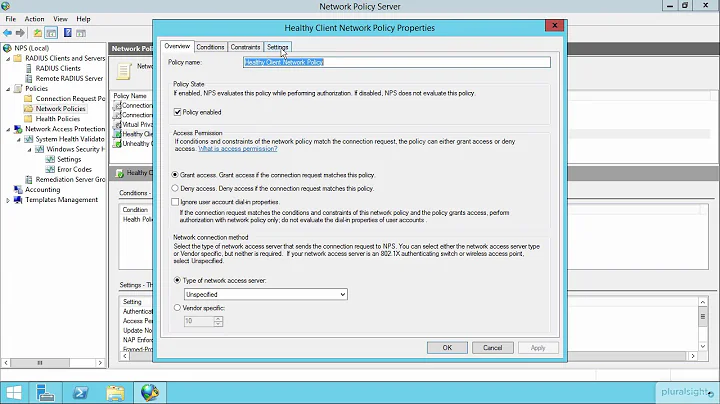720x404 pixels.
Task: Click the Up one level folder icon
Action: pos(38,33)
